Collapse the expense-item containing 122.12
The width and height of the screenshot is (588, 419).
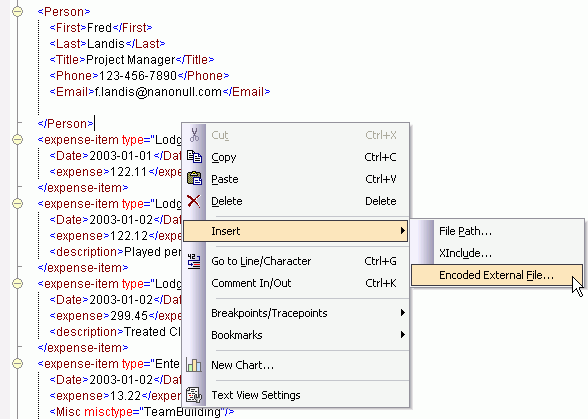pyautogui.click(x=17, y=204)
